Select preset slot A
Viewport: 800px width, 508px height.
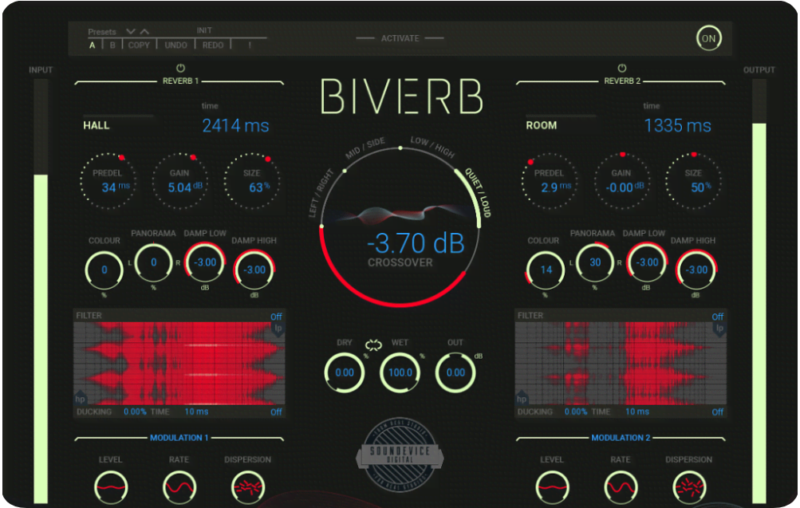click(92, 45)
